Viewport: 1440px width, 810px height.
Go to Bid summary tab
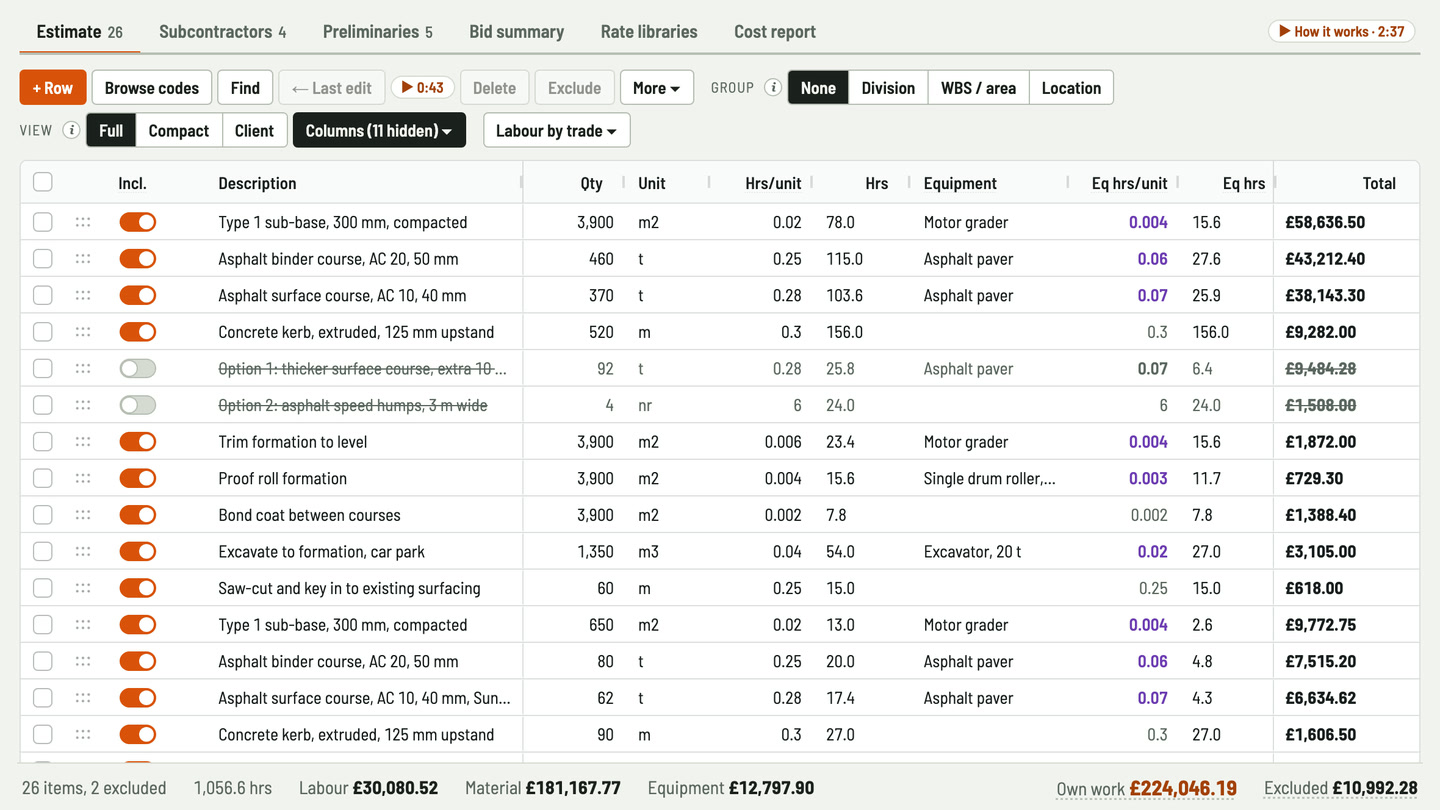[x=517, y=32]
